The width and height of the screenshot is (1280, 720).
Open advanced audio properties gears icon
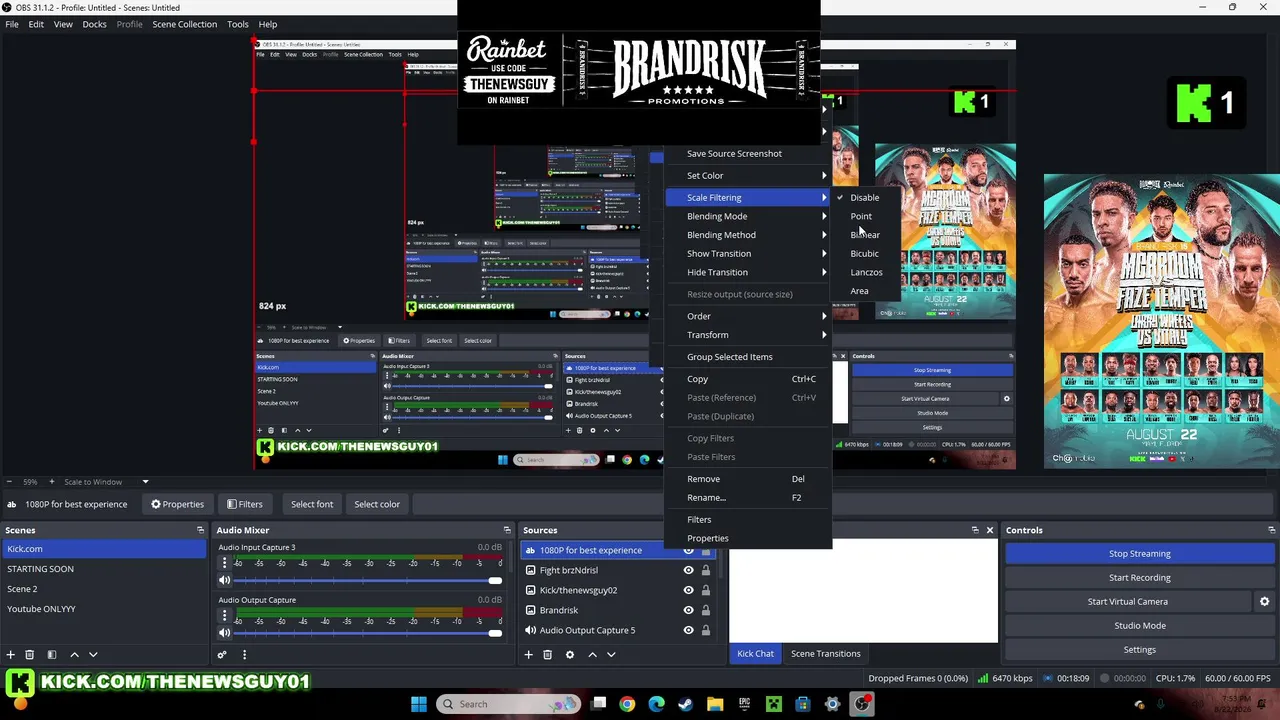coord(222,655)
